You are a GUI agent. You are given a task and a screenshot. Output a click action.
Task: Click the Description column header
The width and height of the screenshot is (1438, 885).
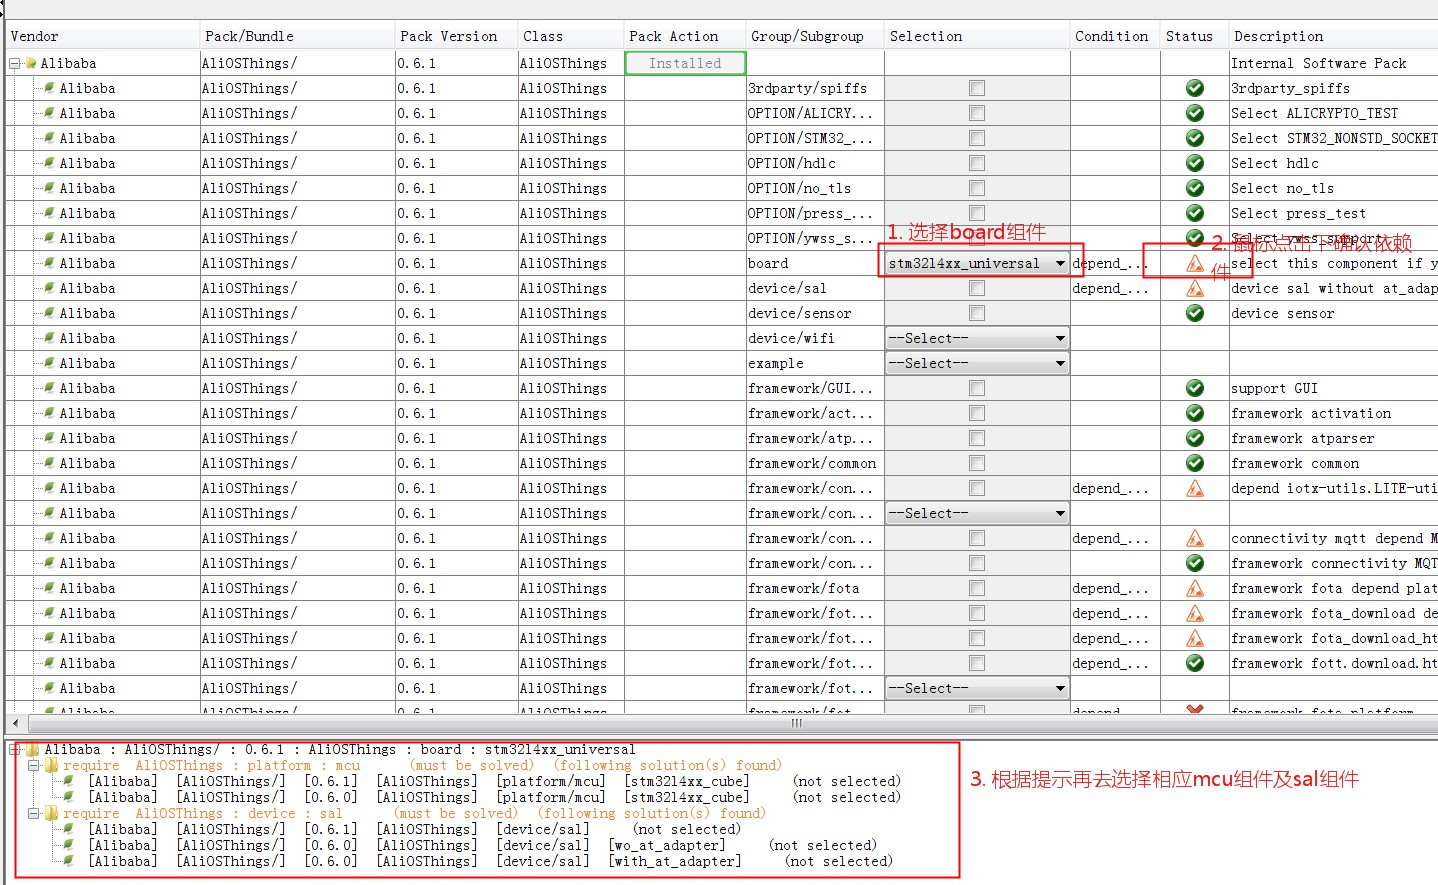coord(1334,36)
